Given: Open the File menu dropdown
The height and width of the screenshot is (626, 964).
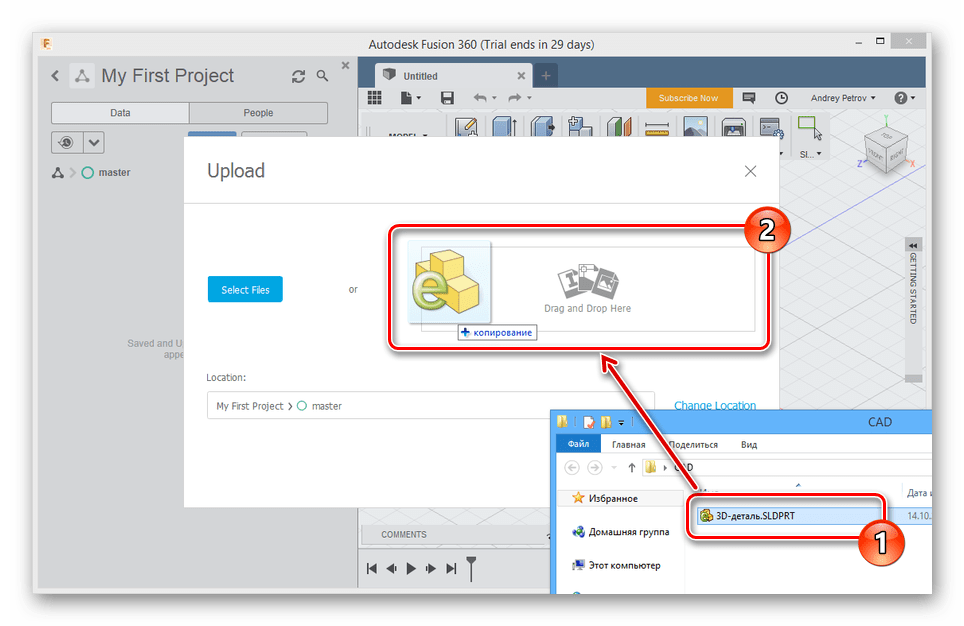Looking at the screenshot, I should point(410,98).
